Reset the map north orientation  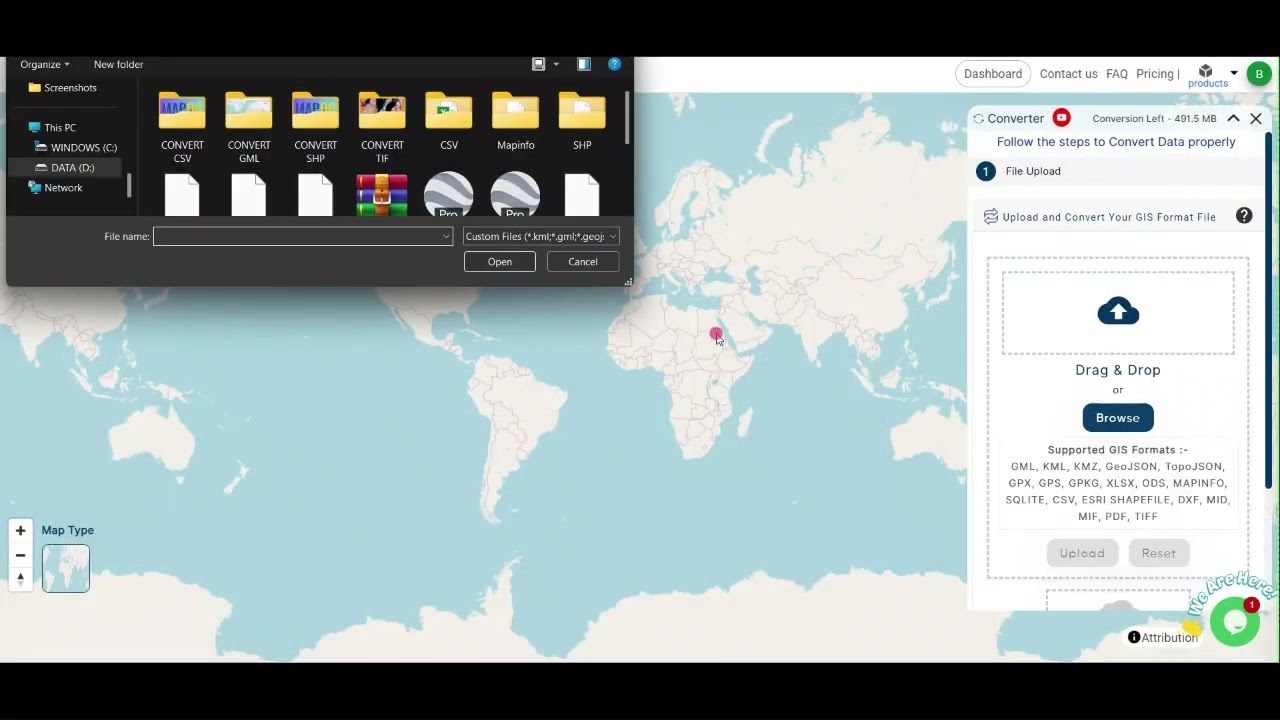coord(20,579)
